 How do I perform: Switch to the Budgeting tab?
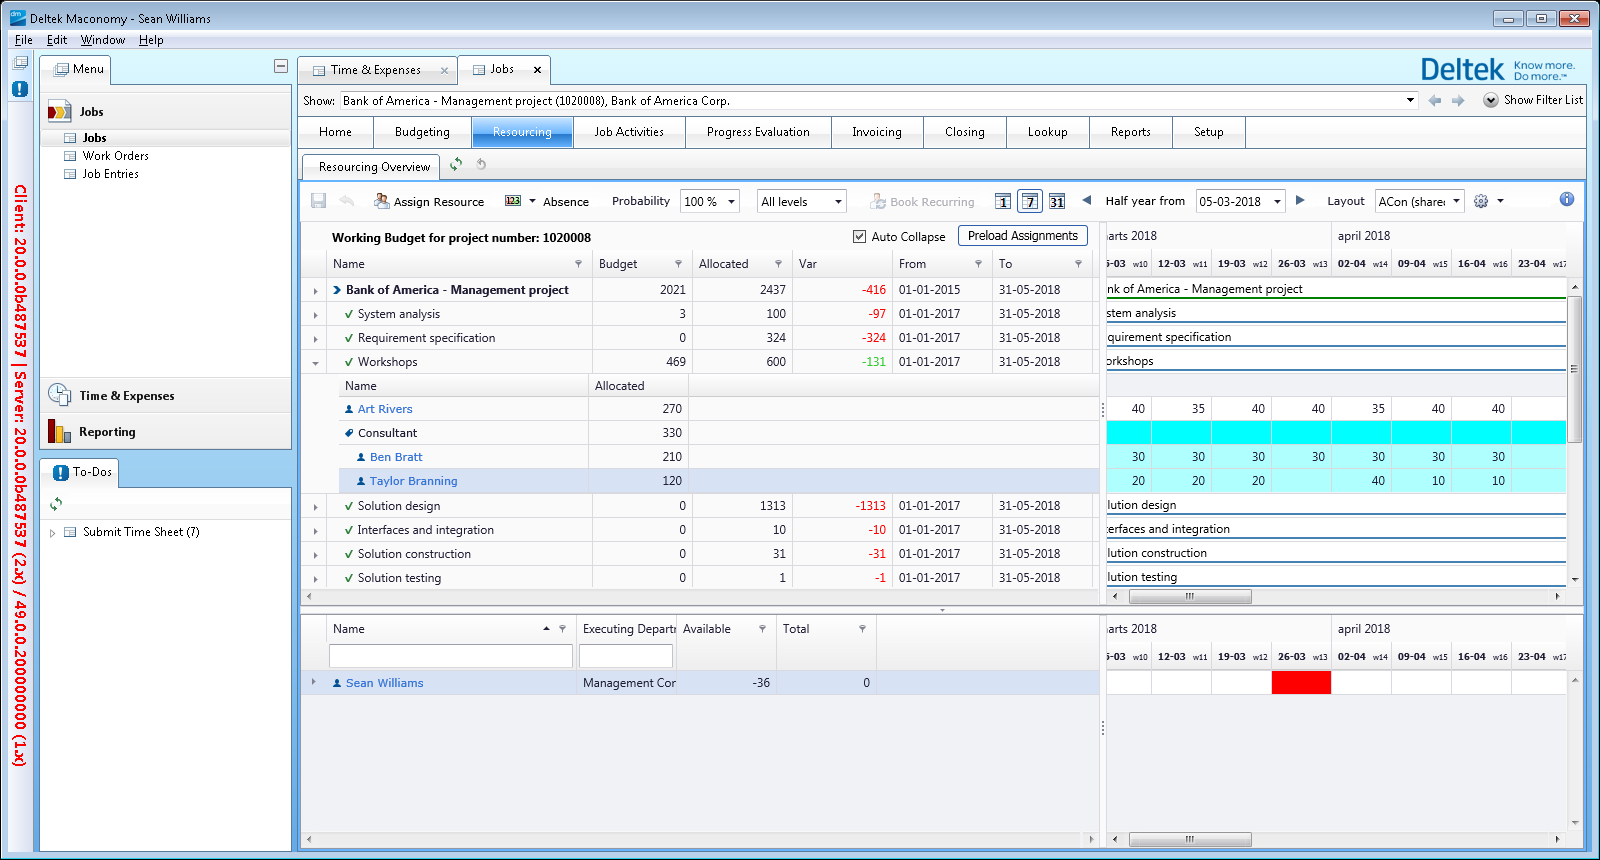tap(422, 132)
